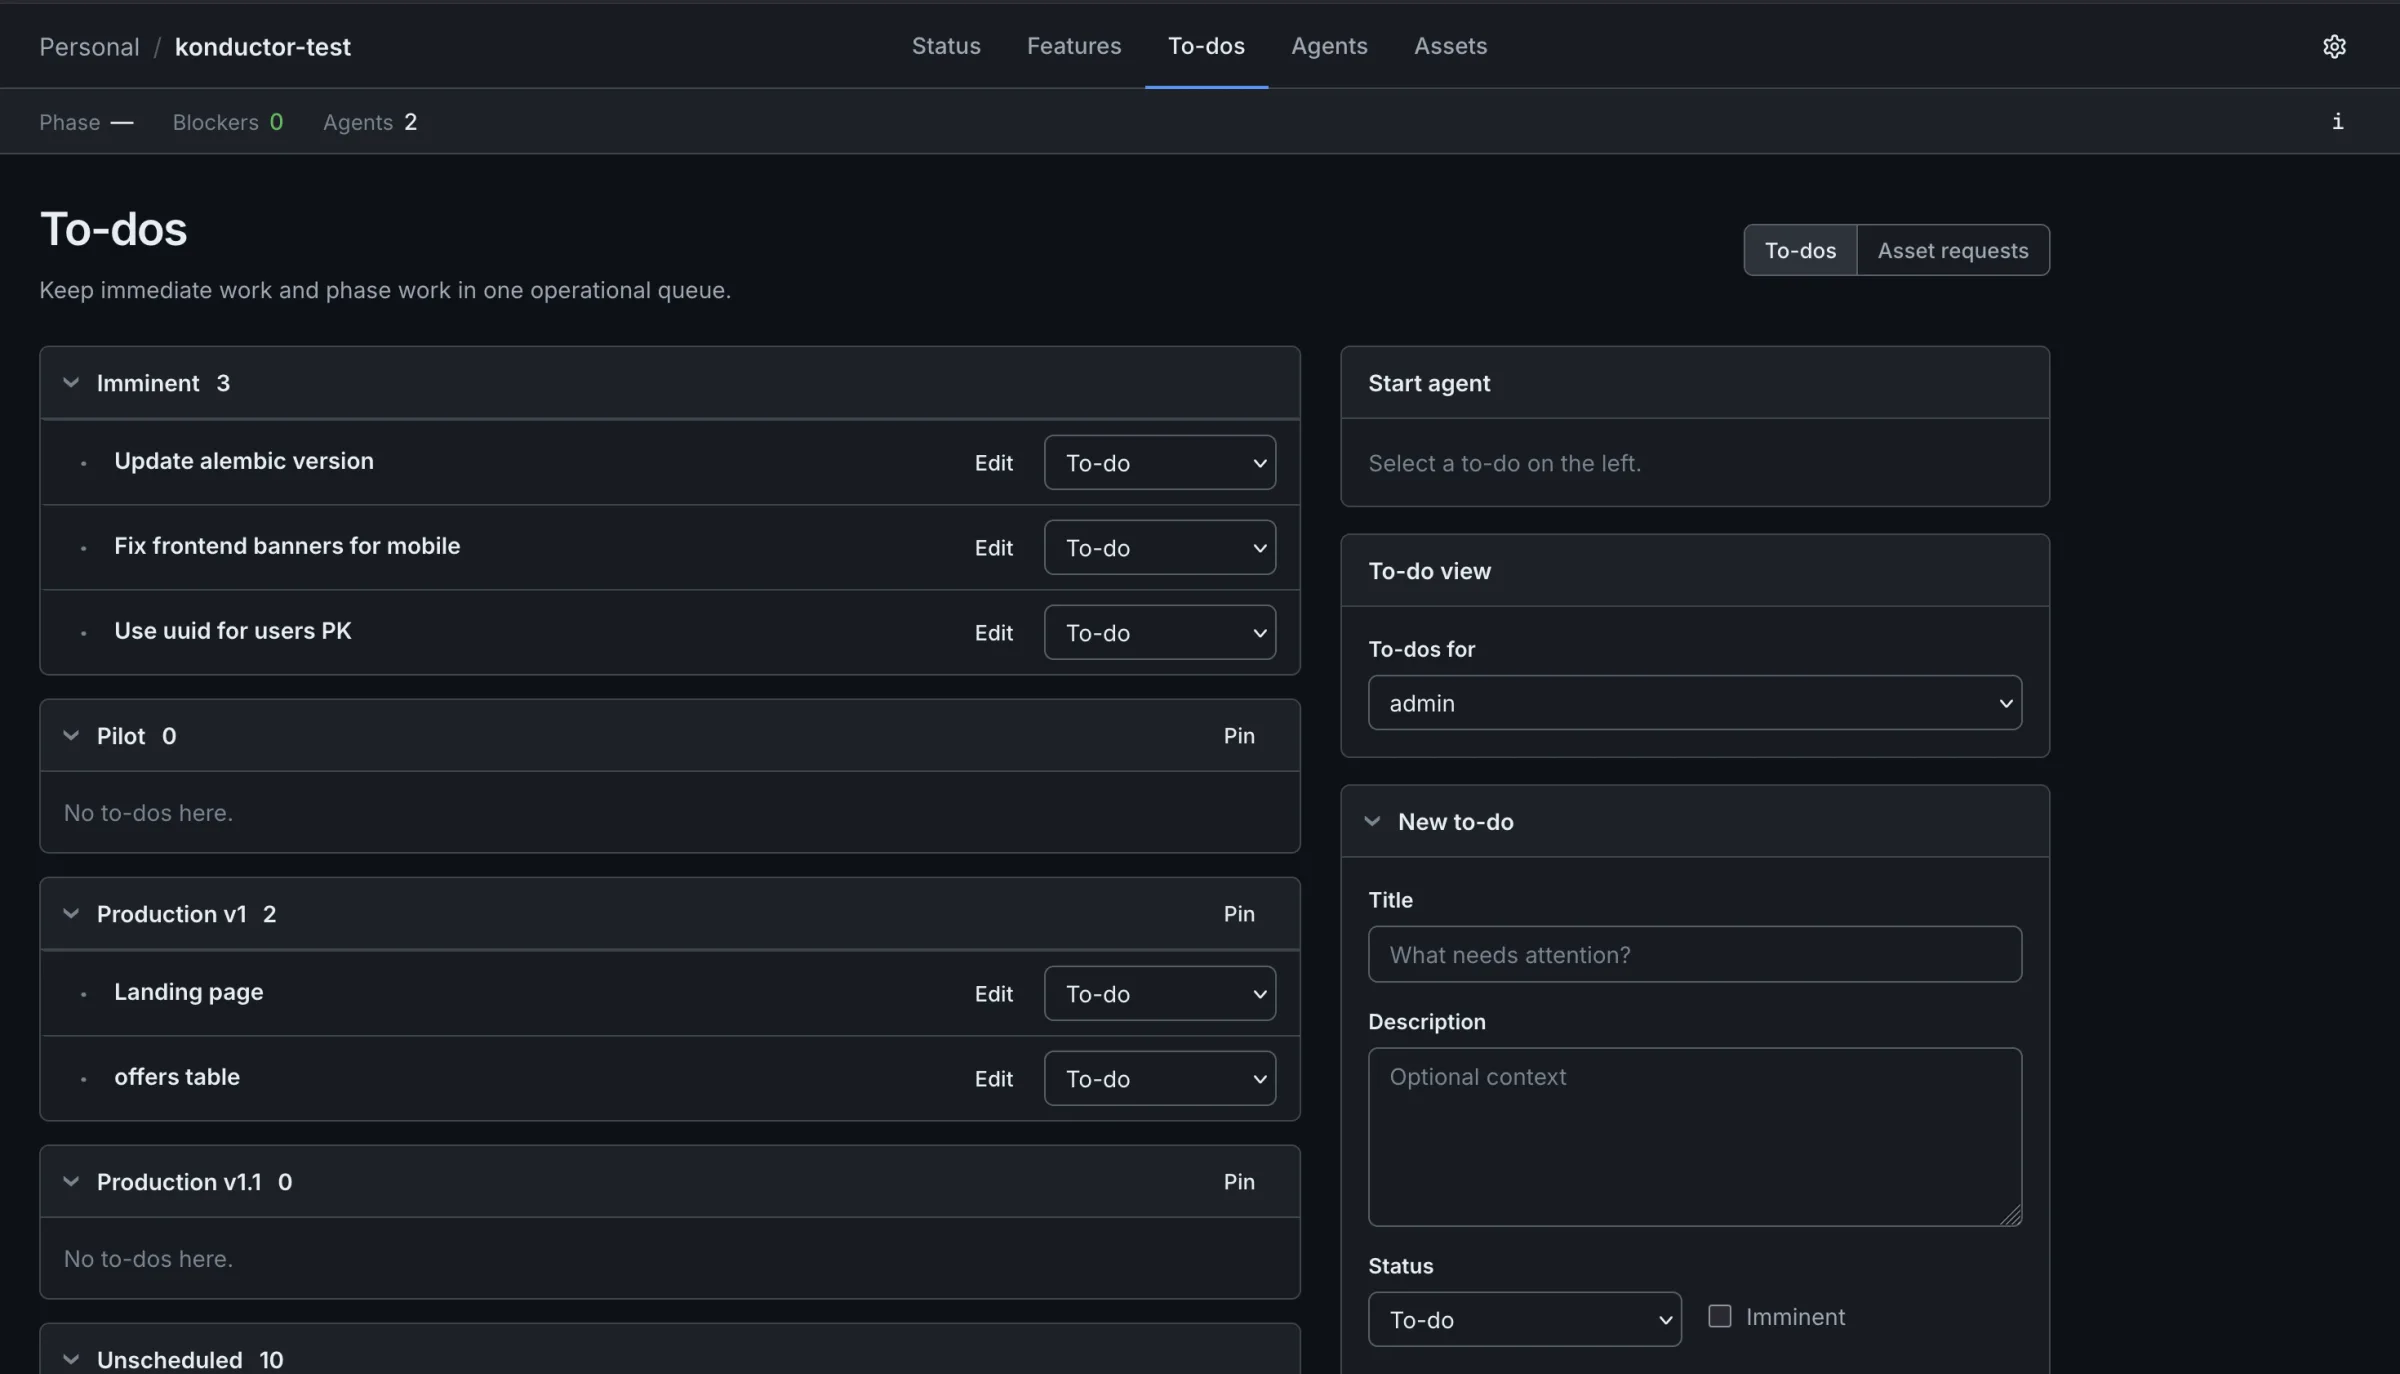Edit the Landing page to-do
Screen dimensions: 2400x1374
pos(994,994)
